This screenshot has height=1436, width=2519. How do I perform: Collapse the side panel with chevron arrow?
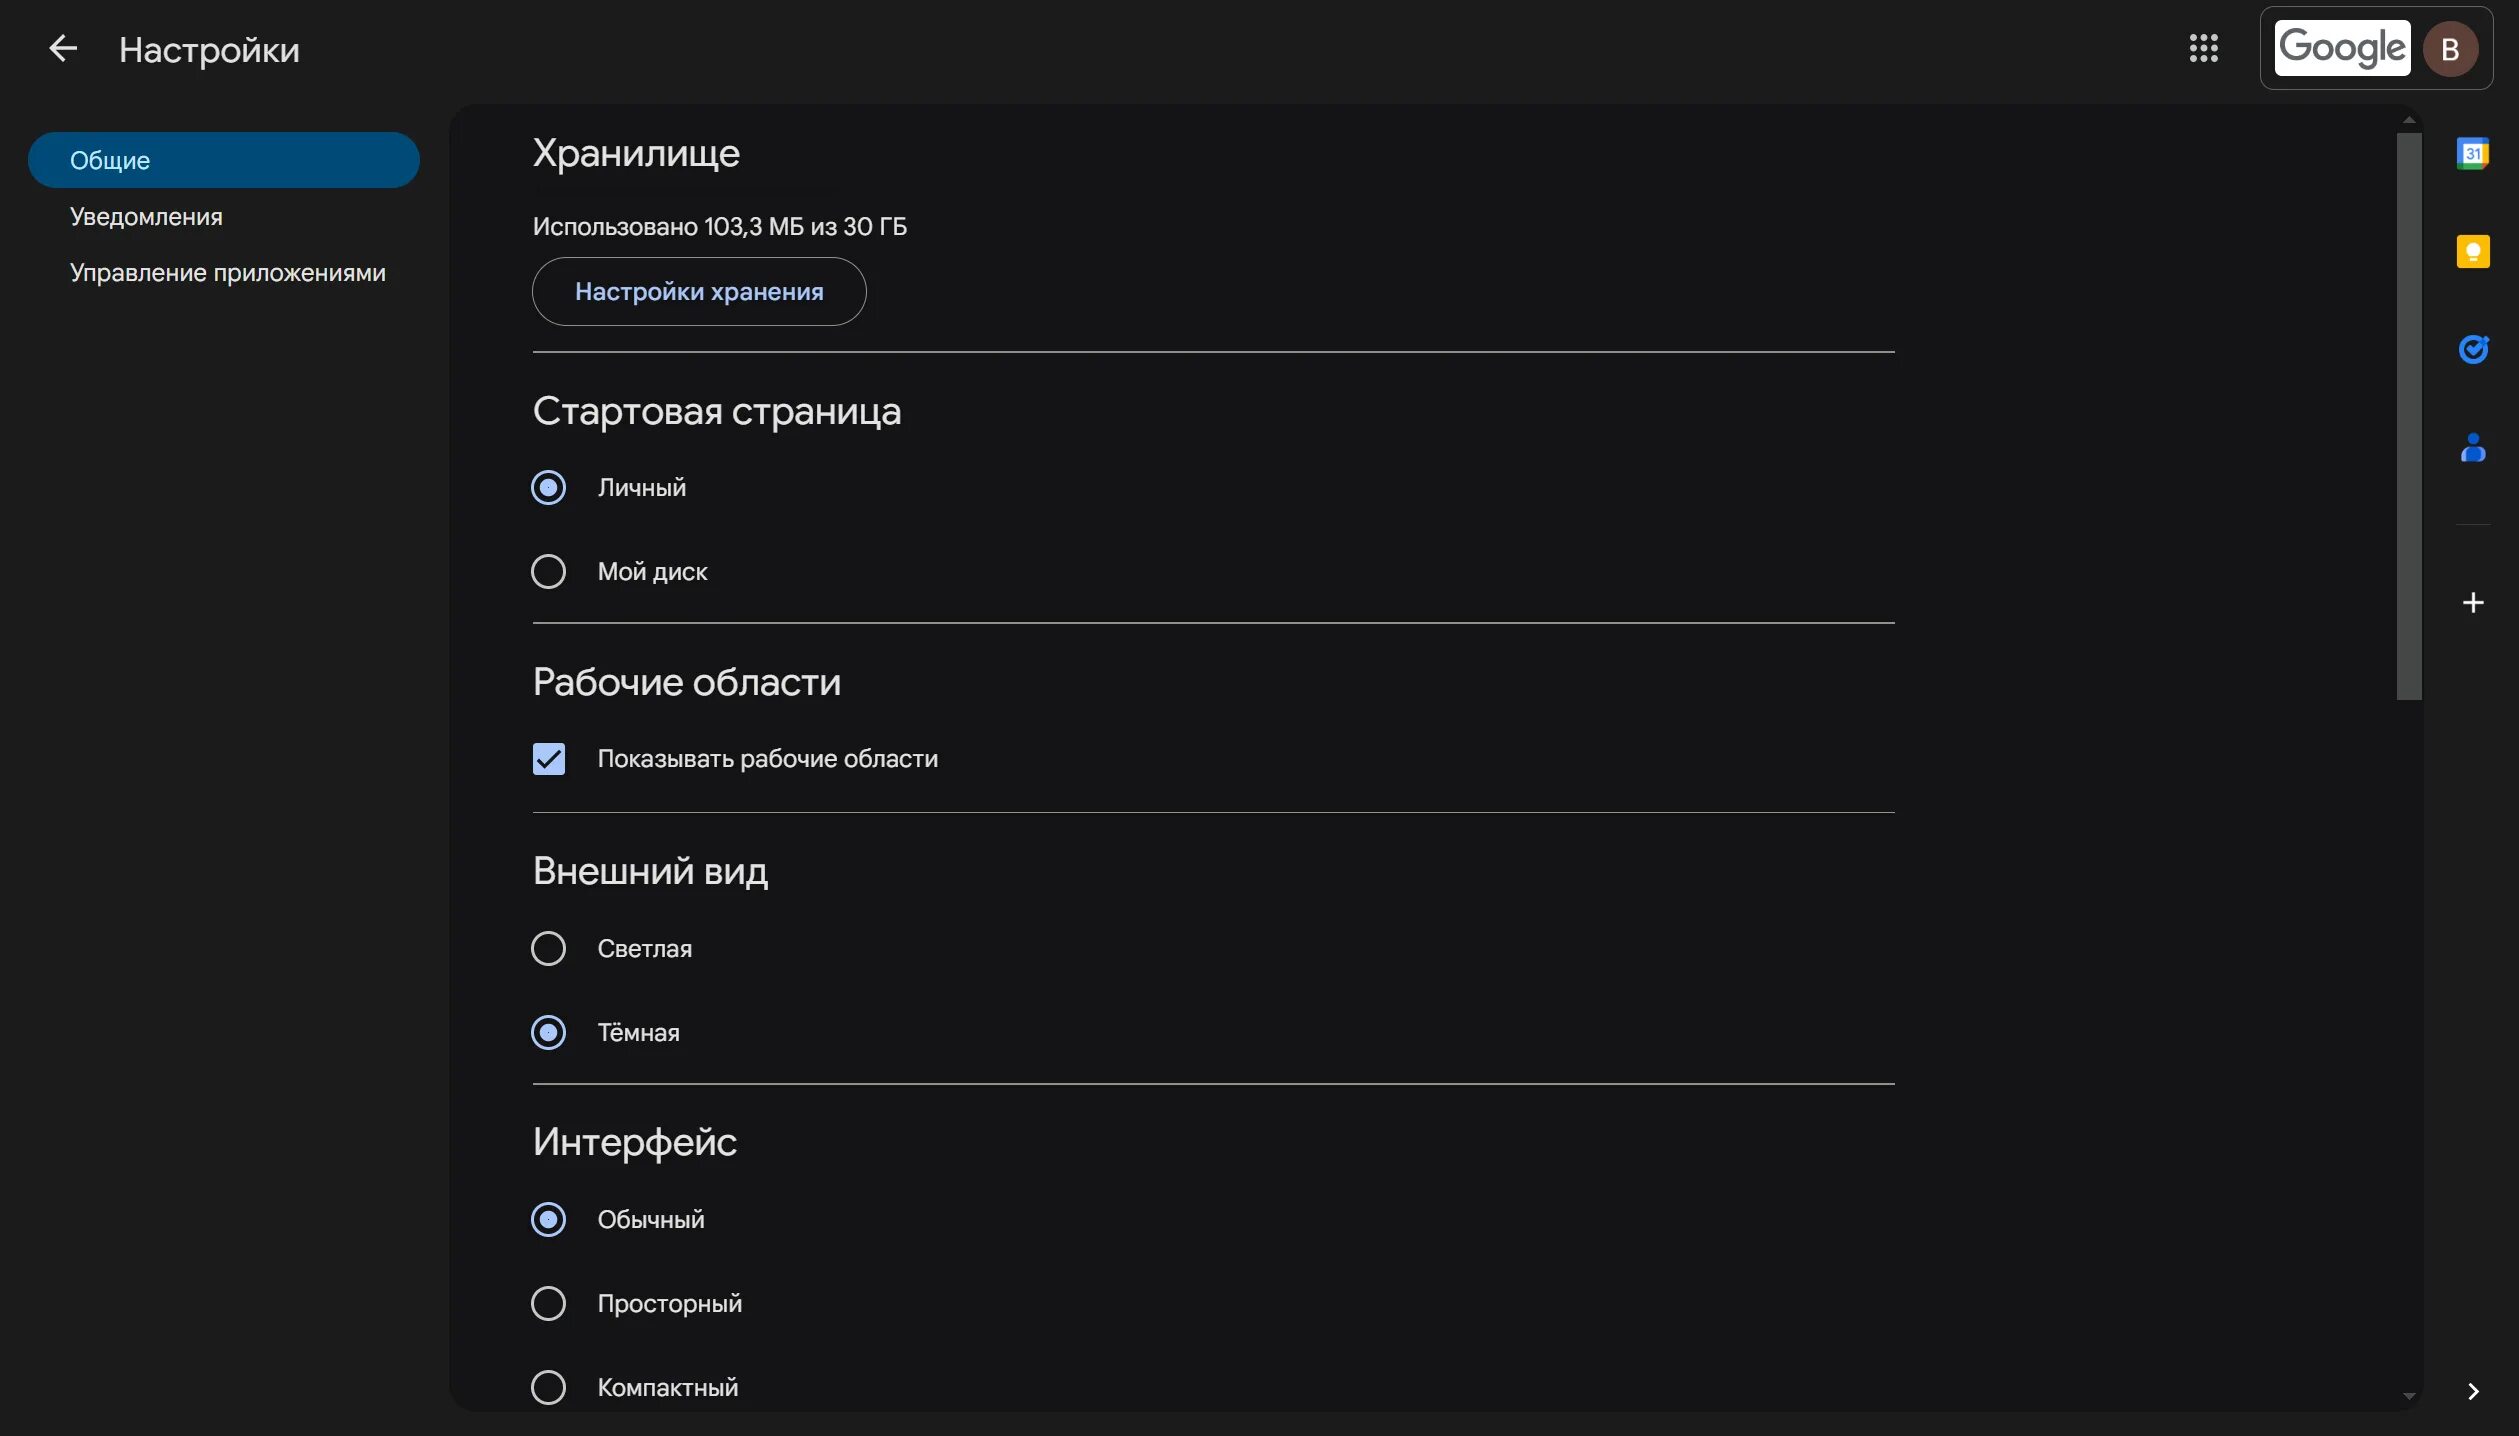click(2472, 1392)
